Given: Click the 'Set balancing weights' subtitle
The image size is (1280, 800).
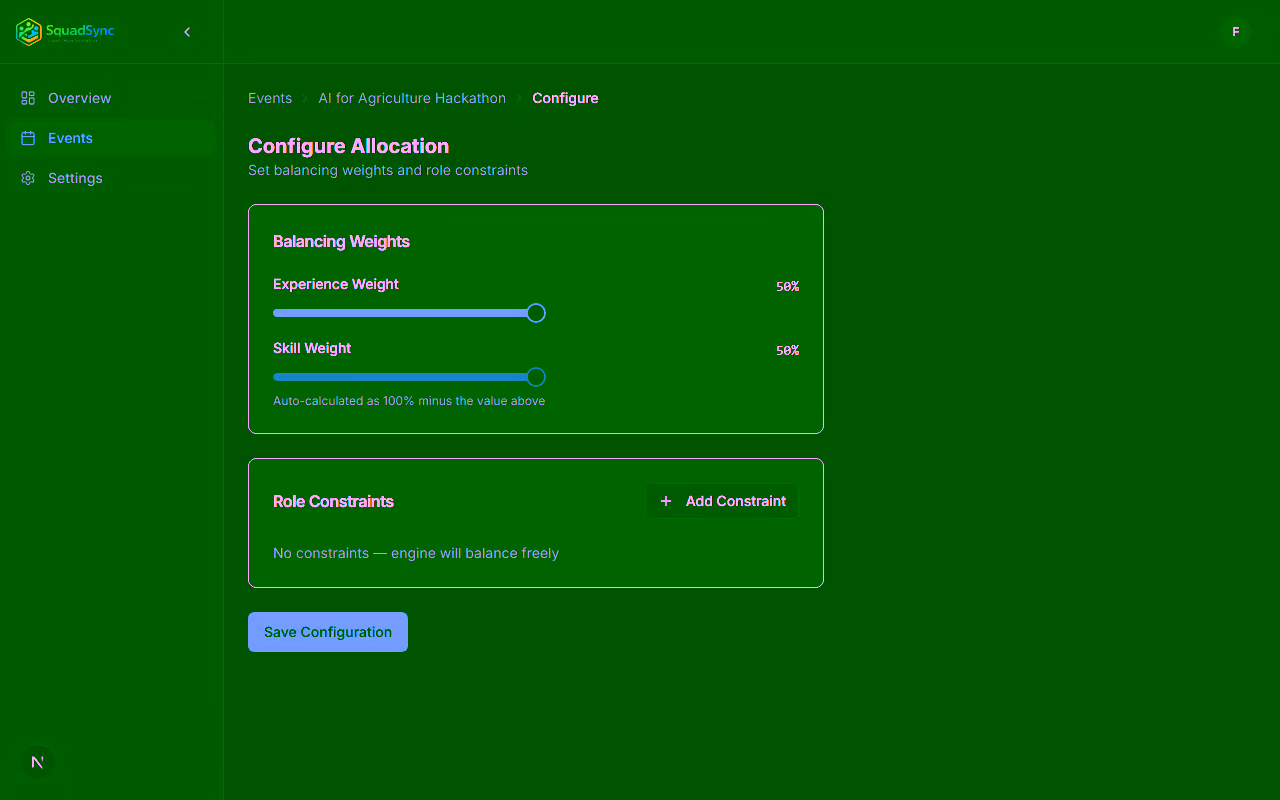Looking at the screenshot, I should coord(388,170).
